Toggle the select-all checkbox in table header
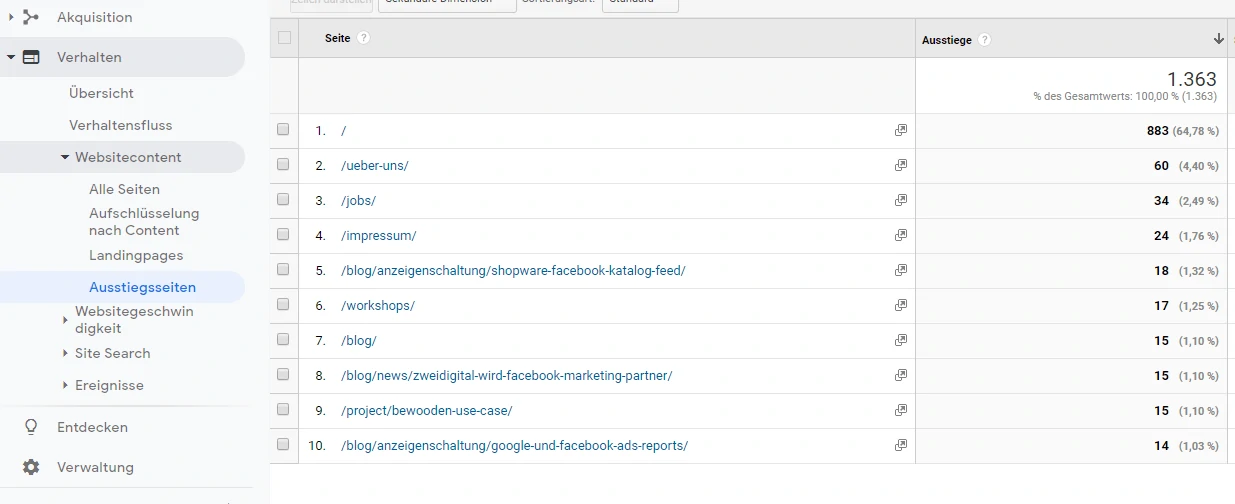1235x504 pixels. pyautogui.click(x=284, y=38)
